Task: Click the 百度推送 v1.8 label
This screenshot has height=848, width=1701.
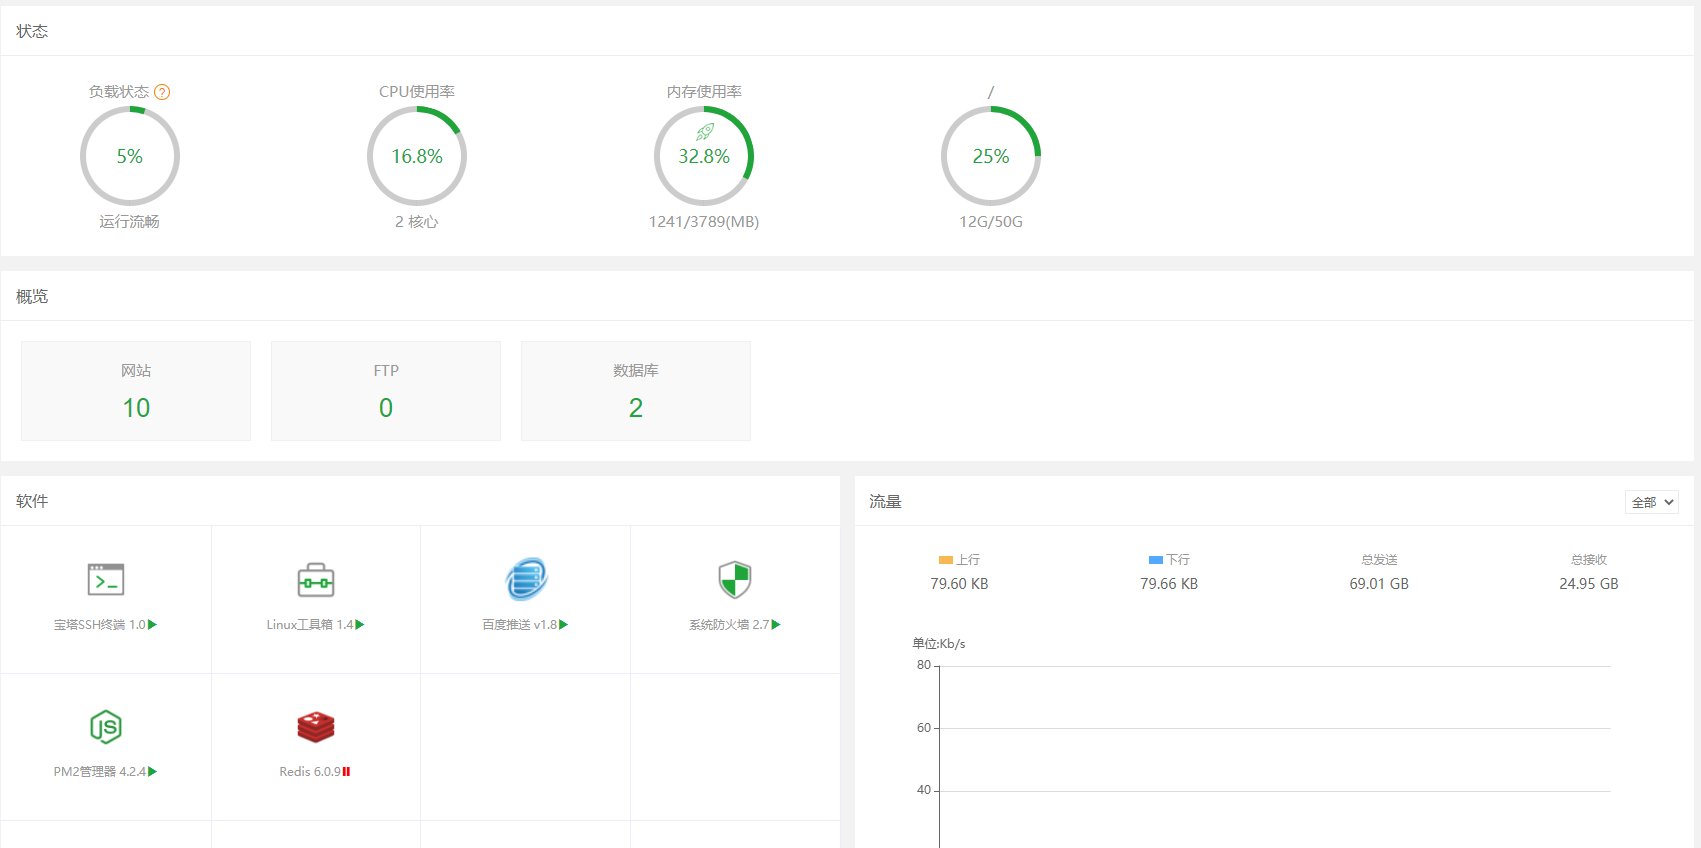Action: (520, 625)
